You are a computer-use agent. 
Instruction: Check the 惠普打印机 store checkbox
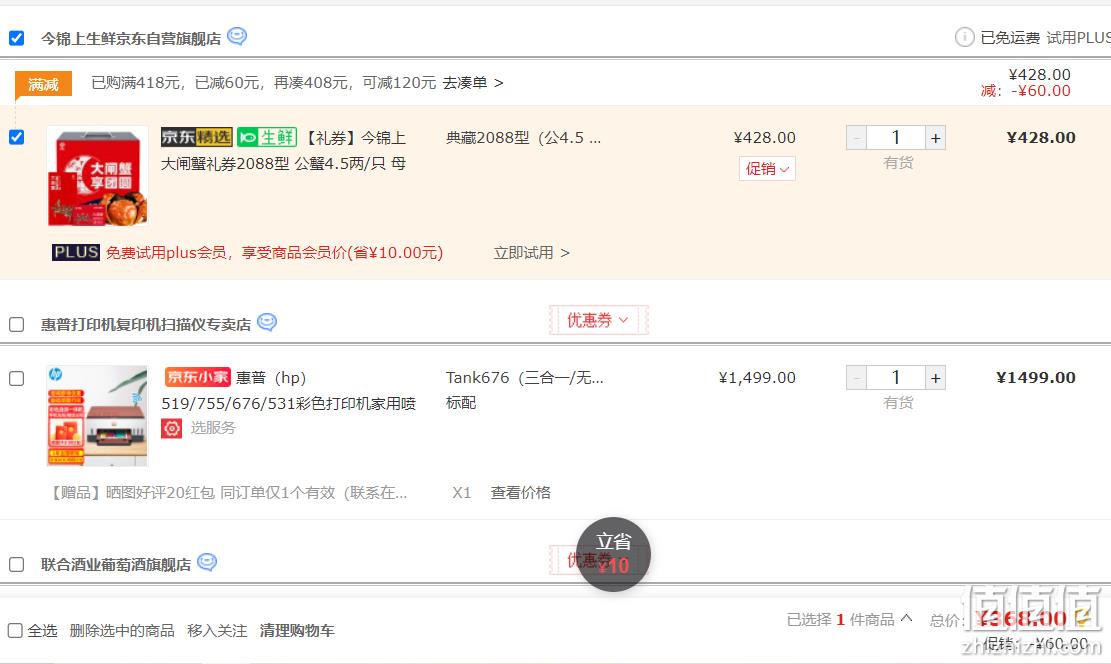pyautogui.click(x=16, y=325)
